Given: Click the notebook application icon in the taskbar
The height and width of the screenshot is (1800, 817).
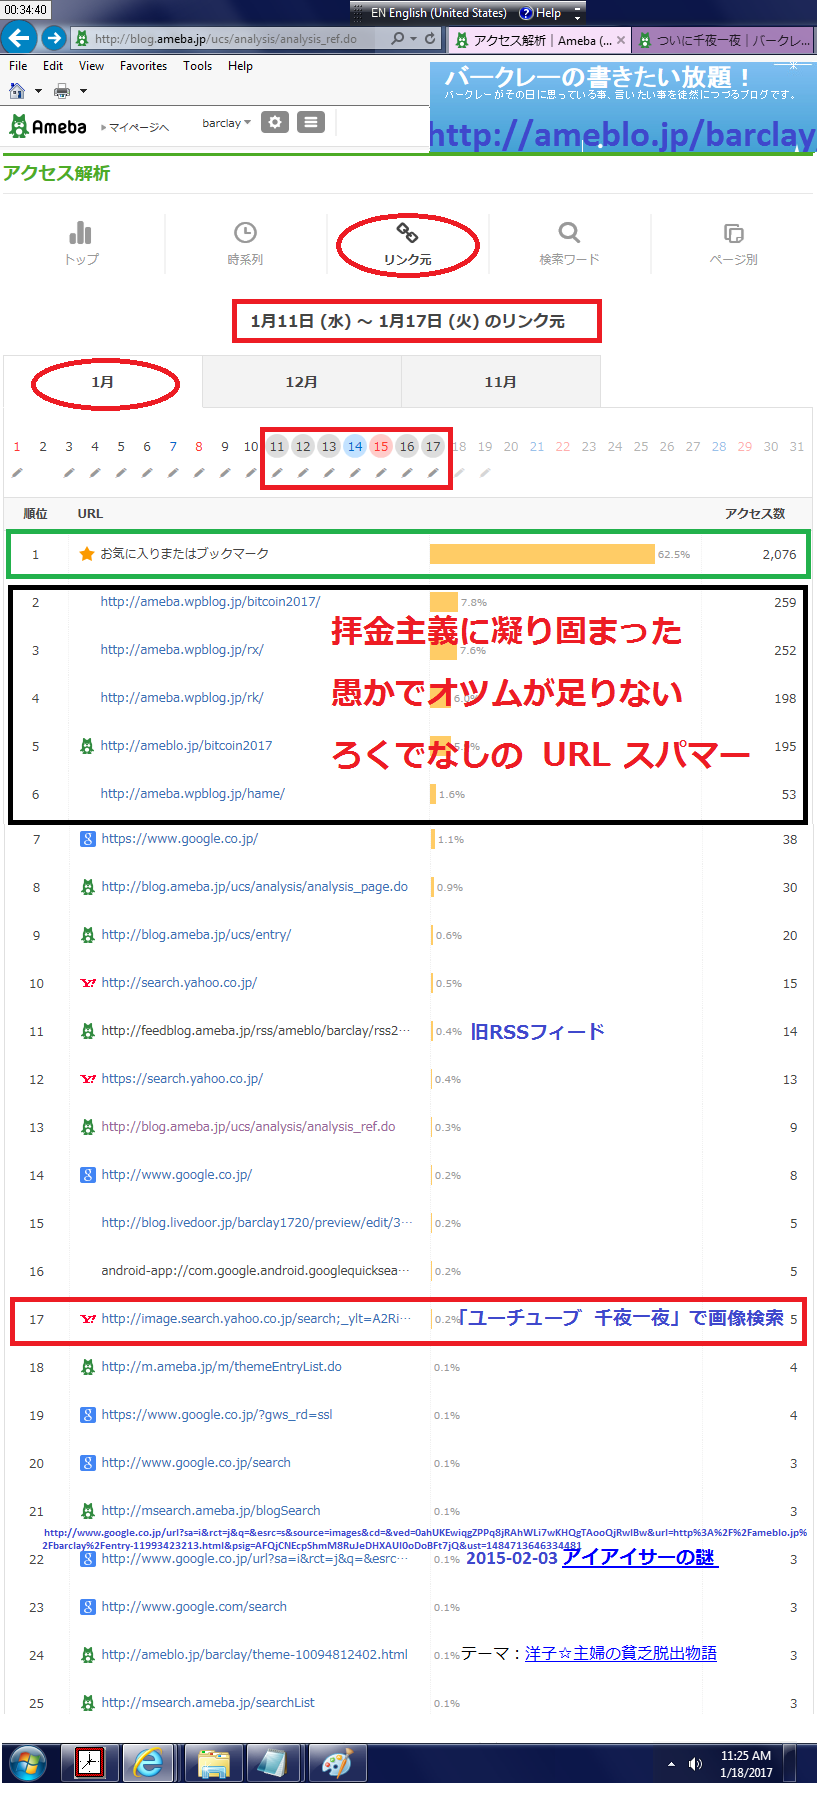Looking at the screenshot, I should (273, 1763).
